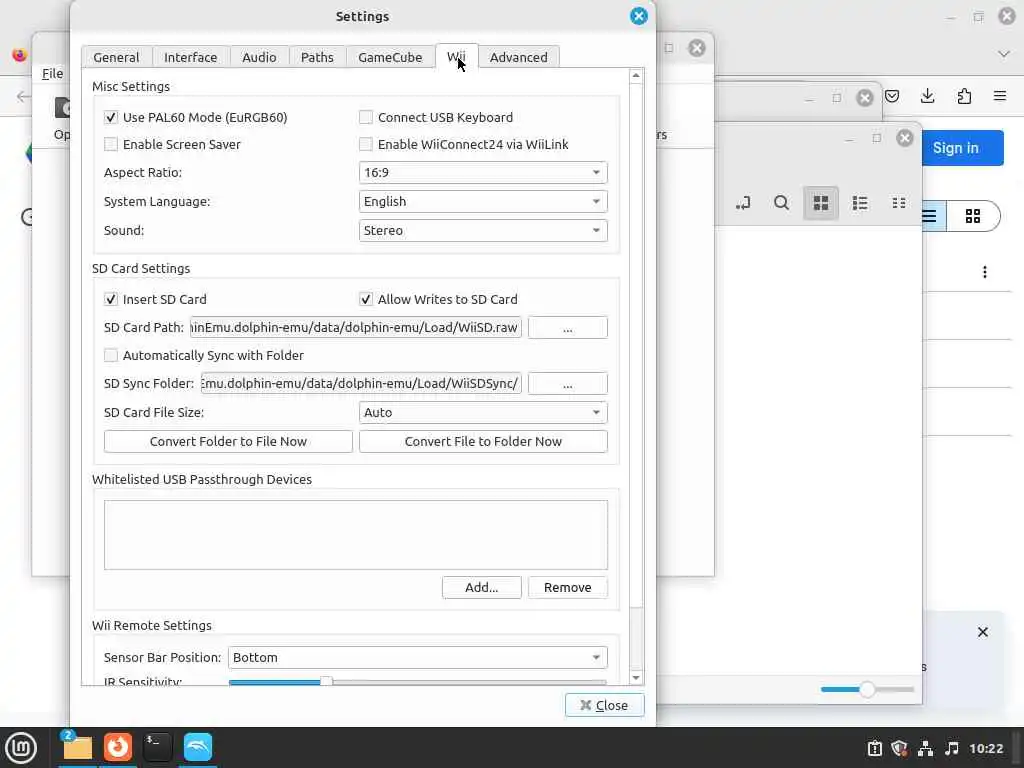Enable WiiConnect24 via WiiLink
Viewport: 1024px width, 768px height.
pyautogui.click(x=366, y=144)
